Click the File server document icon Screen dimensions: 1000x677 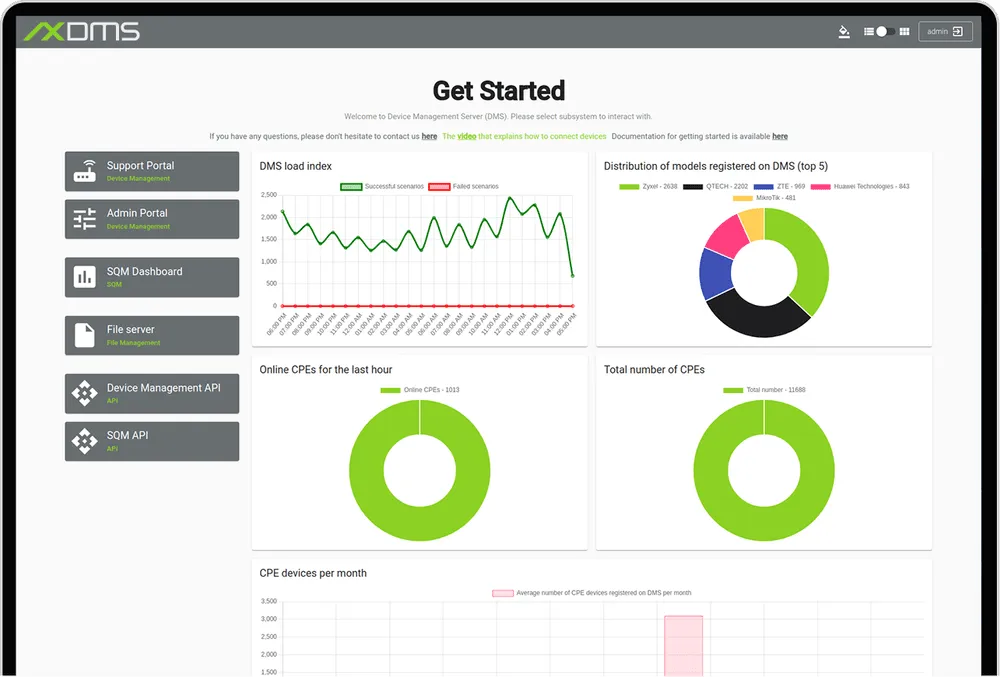point(85,335)
